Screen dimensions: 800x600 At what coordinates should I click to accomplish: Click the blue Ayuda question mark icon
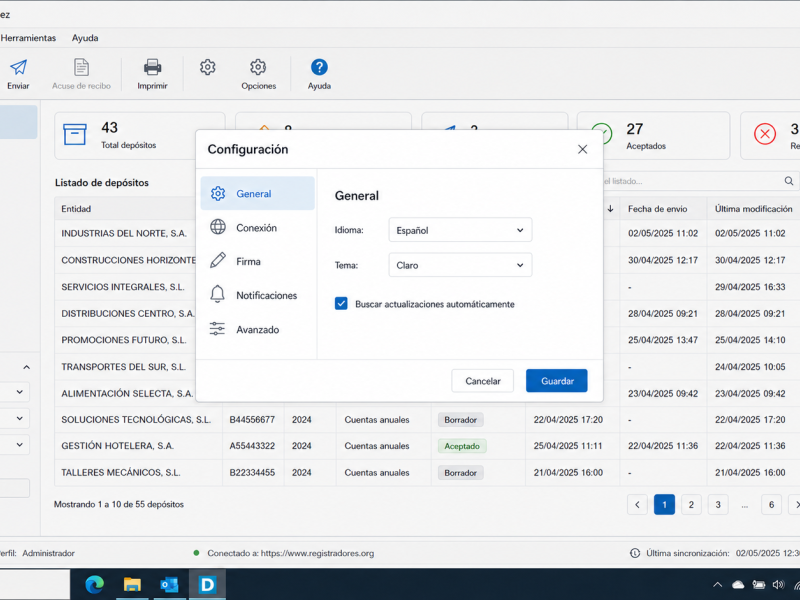[319, 67]
